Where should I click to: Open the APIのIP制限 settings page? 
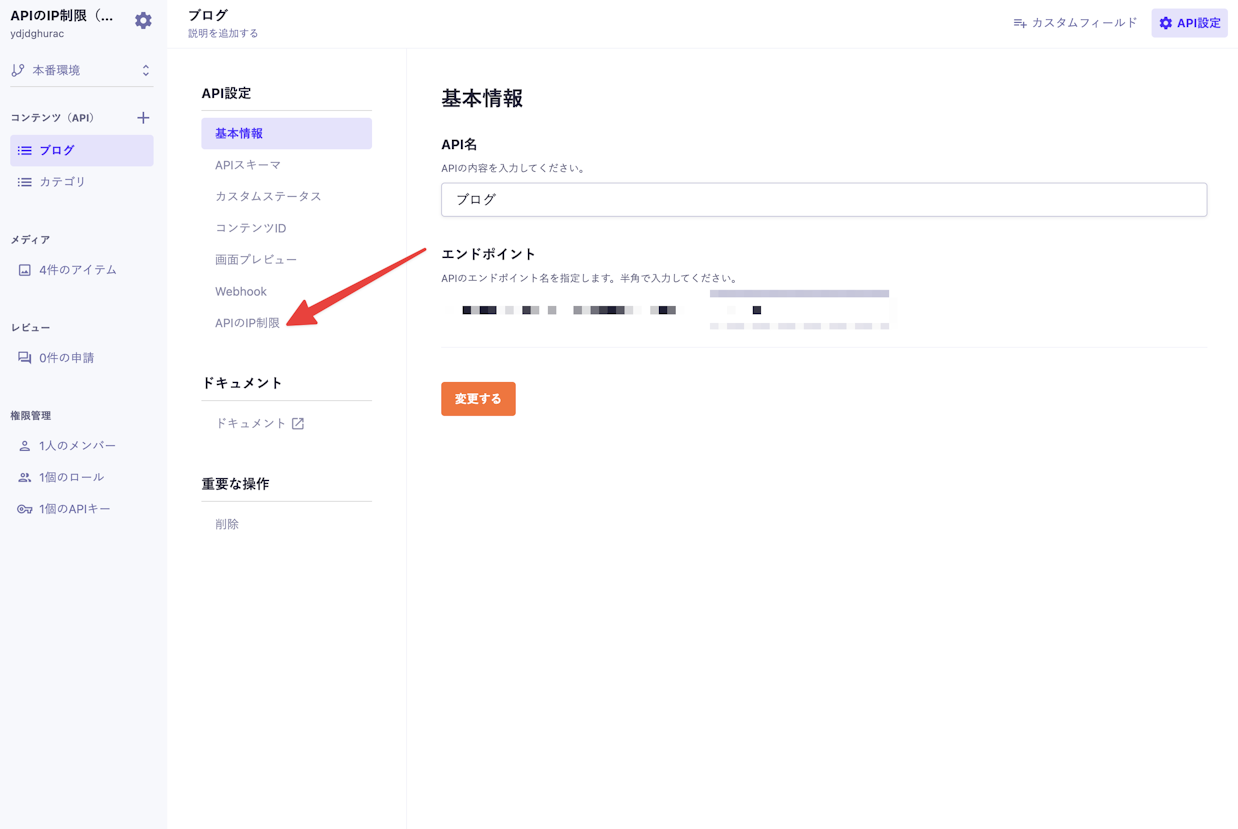(247, 323)
